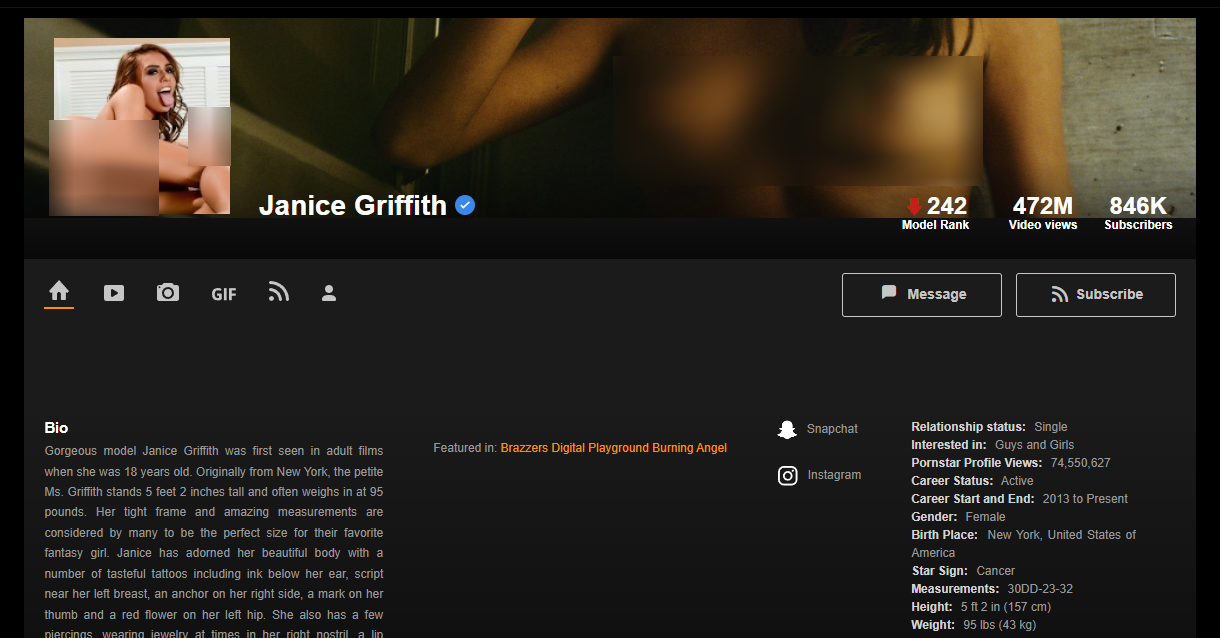Click the red down arrow by Model Rank

(x=914, y=207)
